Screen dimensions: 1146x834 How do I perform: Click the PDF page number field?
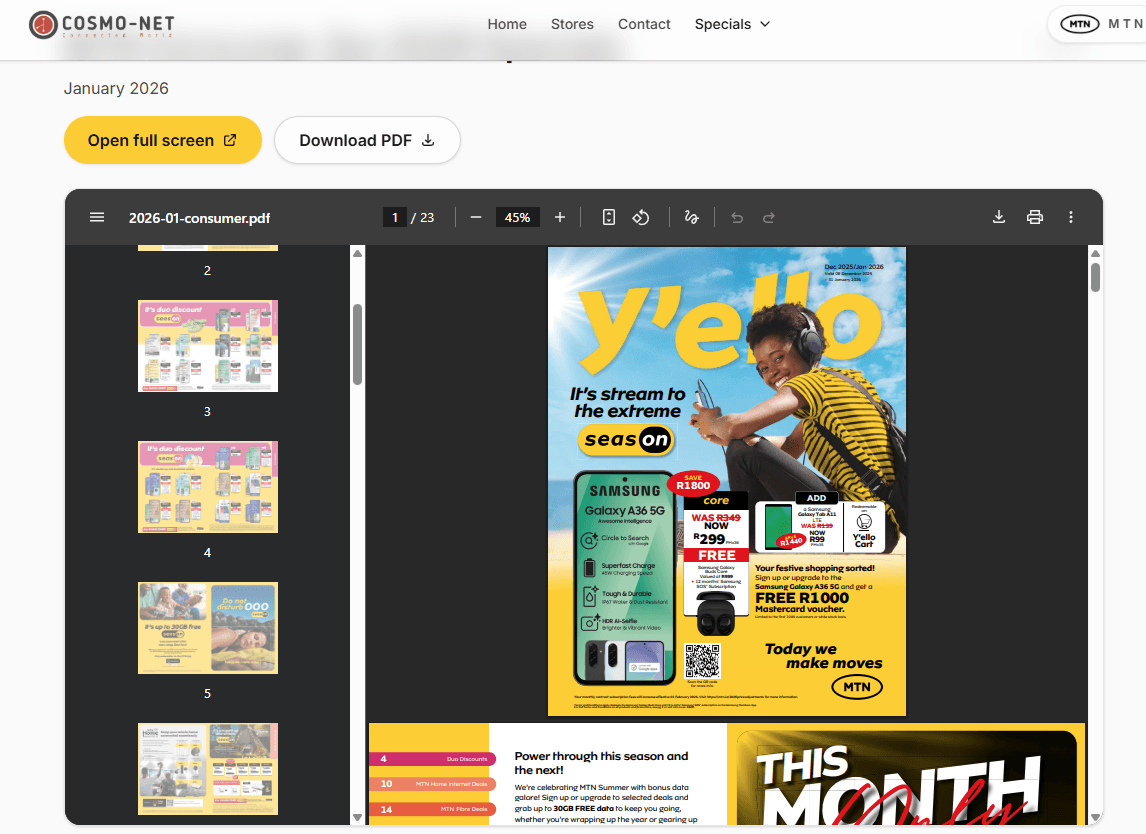(395, 217)
